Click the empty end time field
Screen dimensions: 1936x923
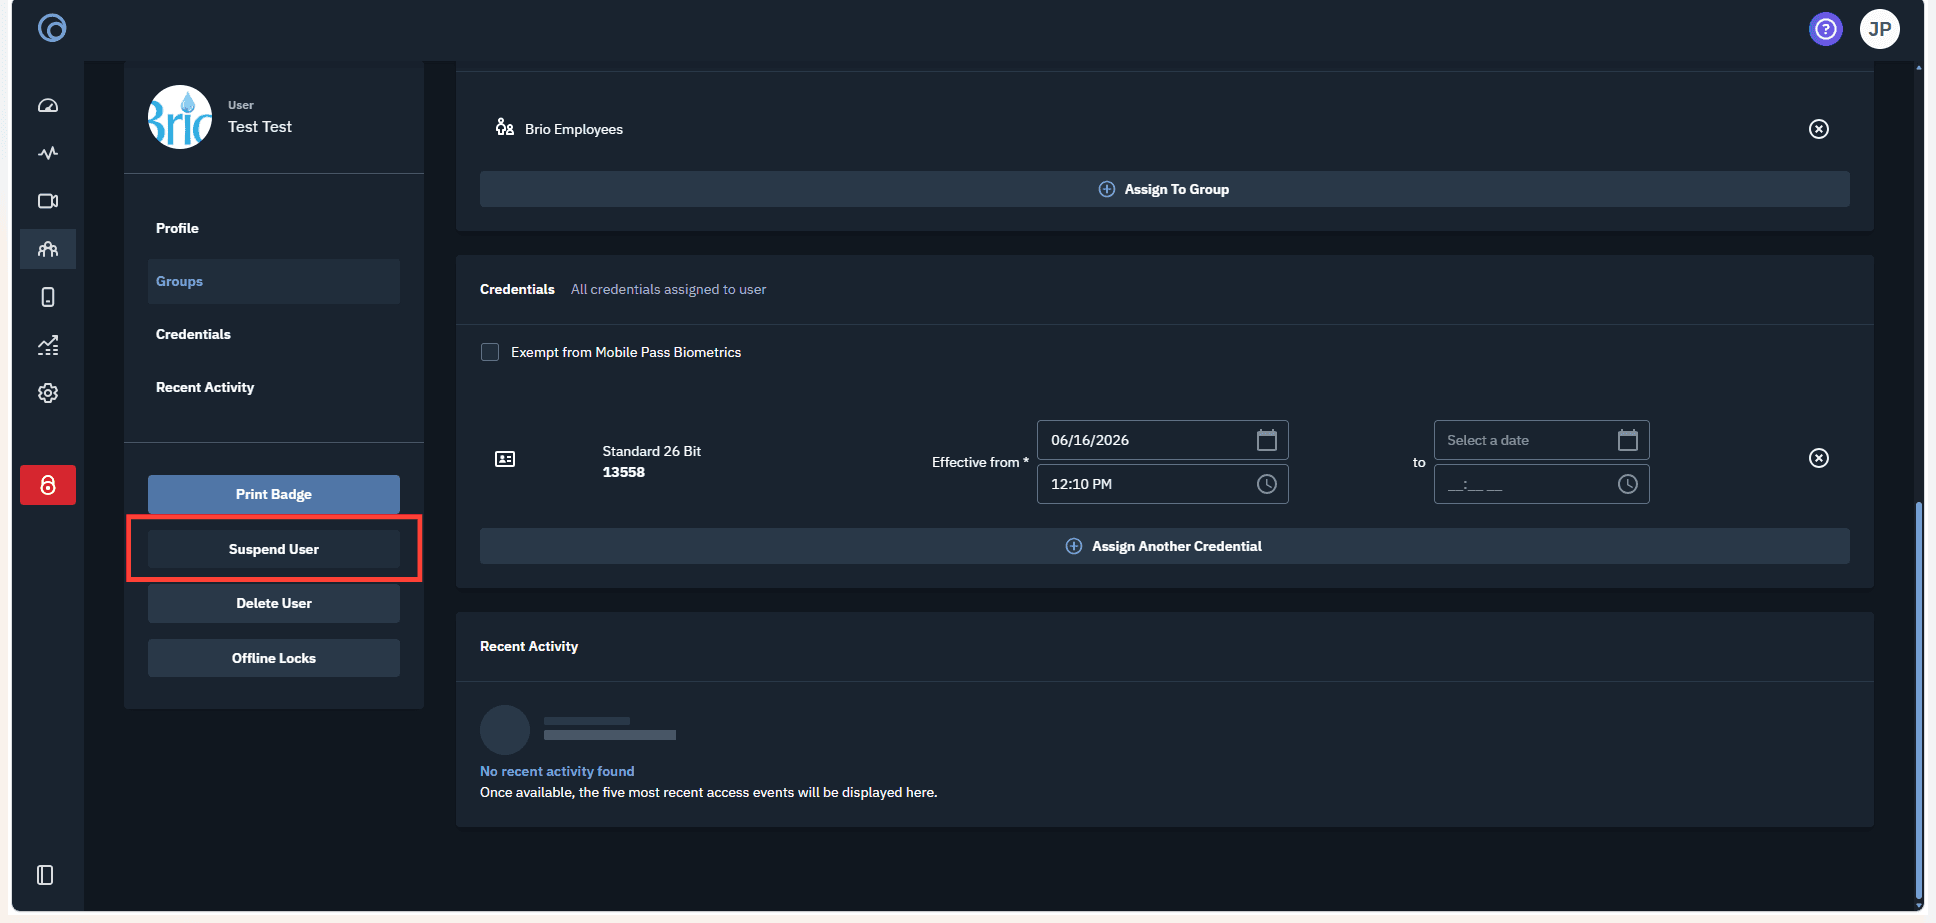1542,484
